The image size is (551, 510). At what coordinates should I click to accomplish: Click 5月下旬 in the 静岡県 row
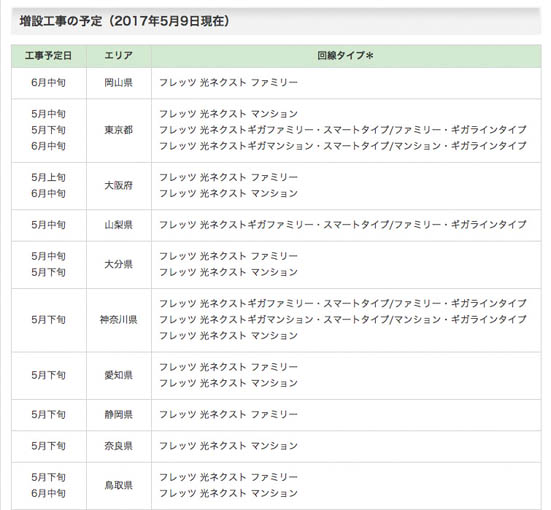coord(48,415)
